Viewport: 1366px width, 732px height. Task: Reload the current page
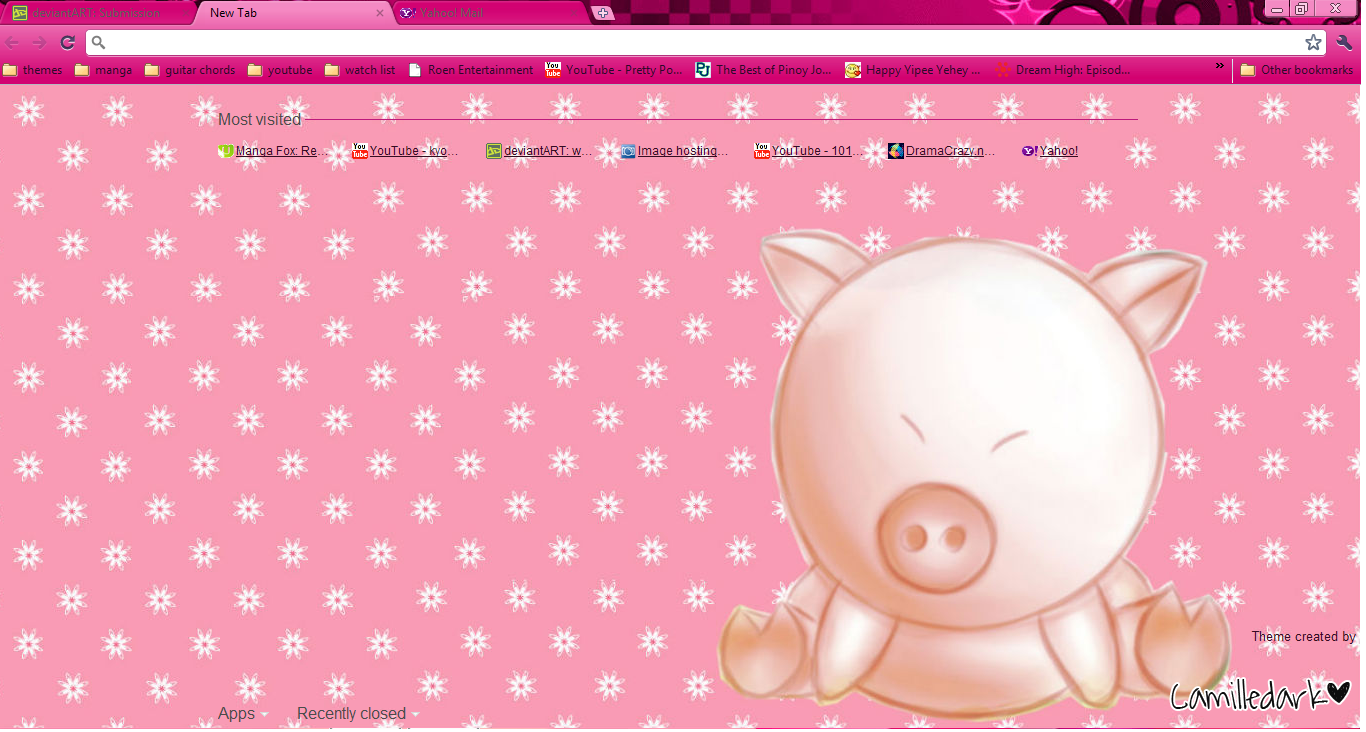coord(67,42)
